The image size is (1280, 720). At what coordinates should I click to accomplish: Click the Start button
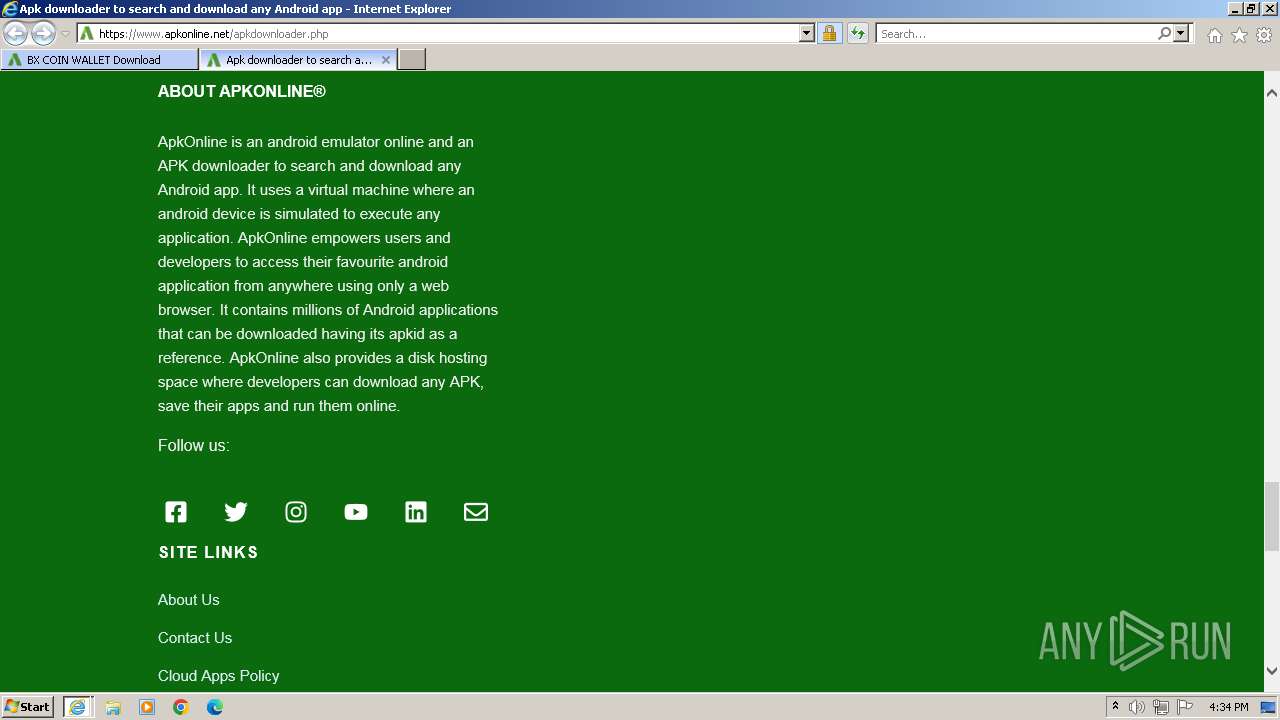point(28,707)
